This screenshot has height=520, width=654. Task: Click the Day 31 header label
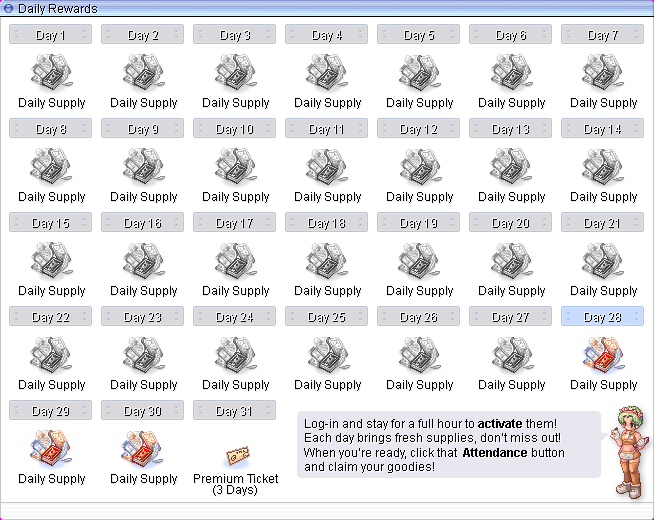234,411
